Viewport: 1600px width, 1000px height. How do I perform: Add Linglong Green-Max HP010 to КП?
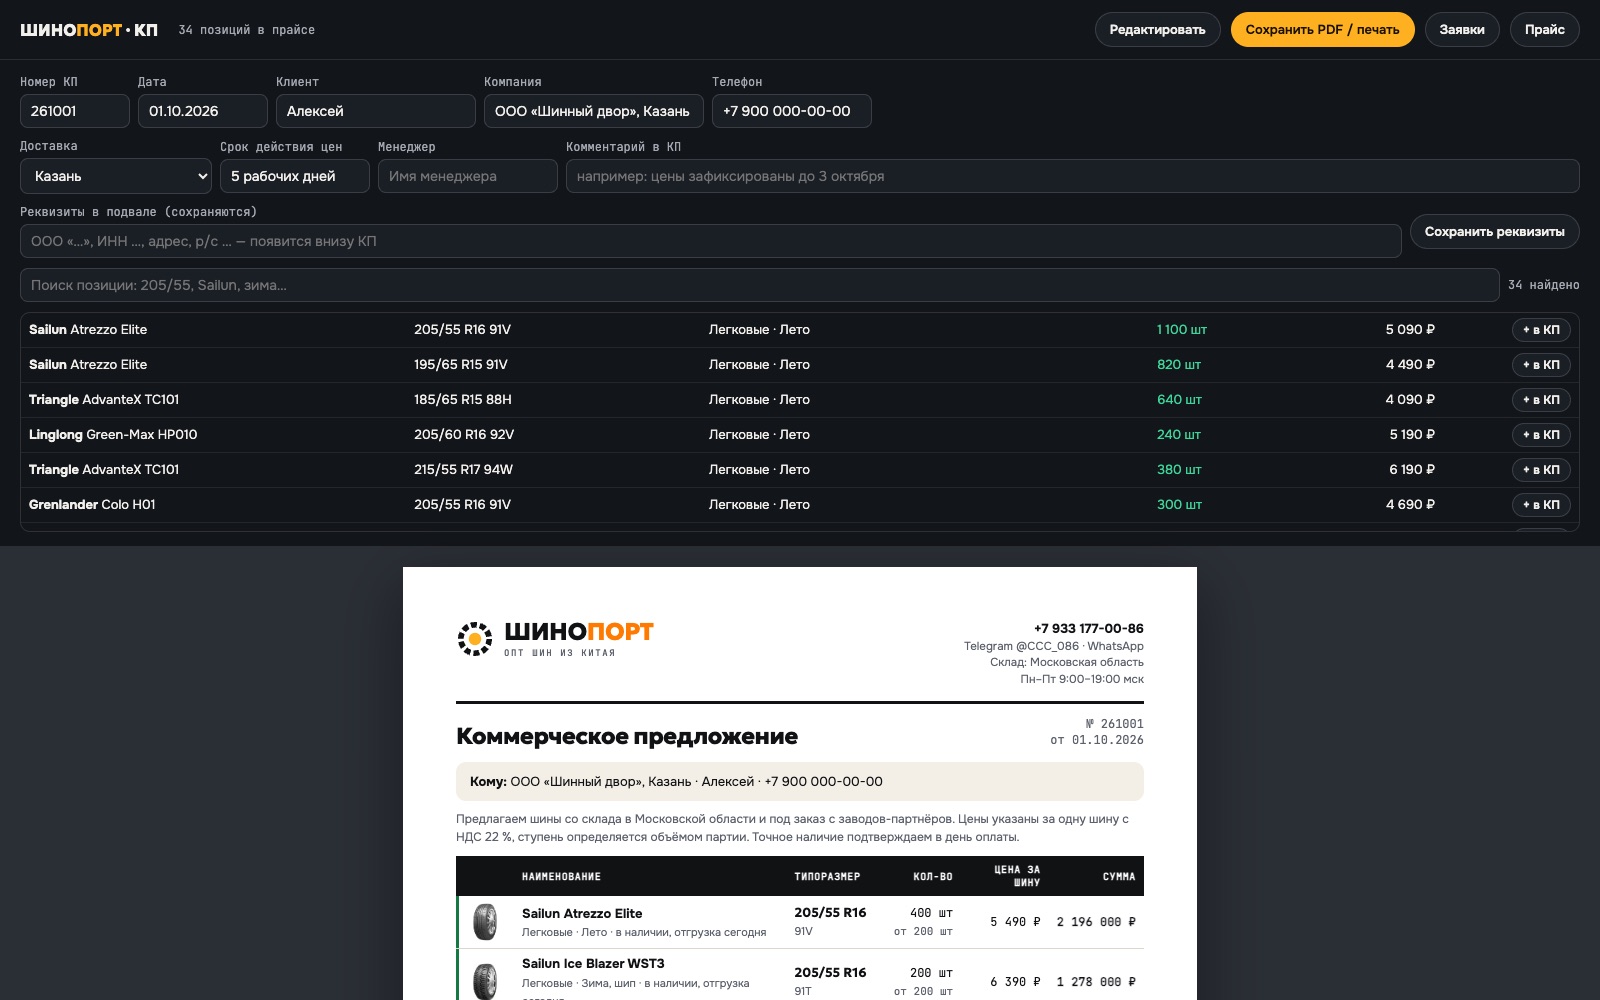[1541, 435]
